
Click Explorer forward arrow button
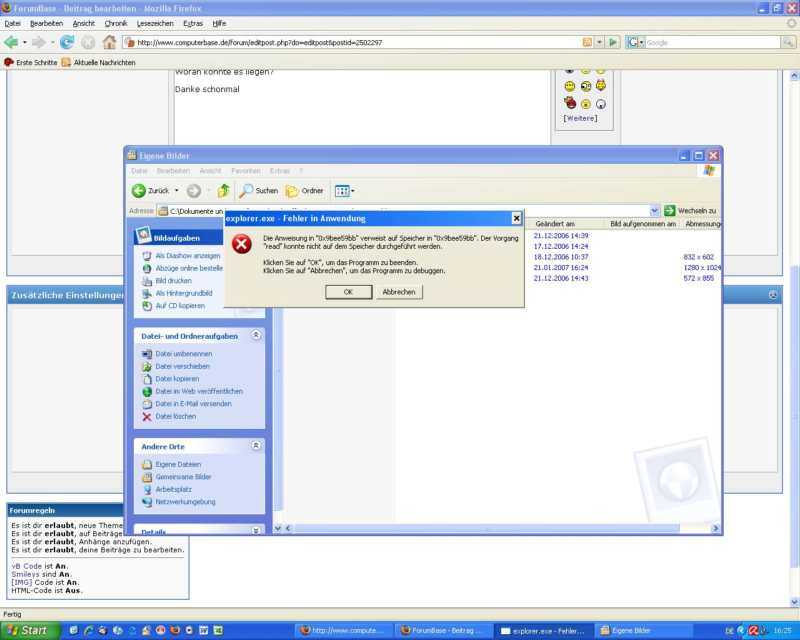point(193,191)
